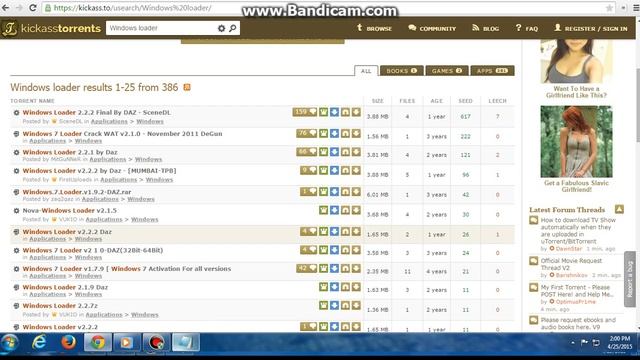Open the 76 comments badge for Windows 7 Loader Crack
Image resolution: width=640 pixels, height=360 pixels.
coord(307,133)
